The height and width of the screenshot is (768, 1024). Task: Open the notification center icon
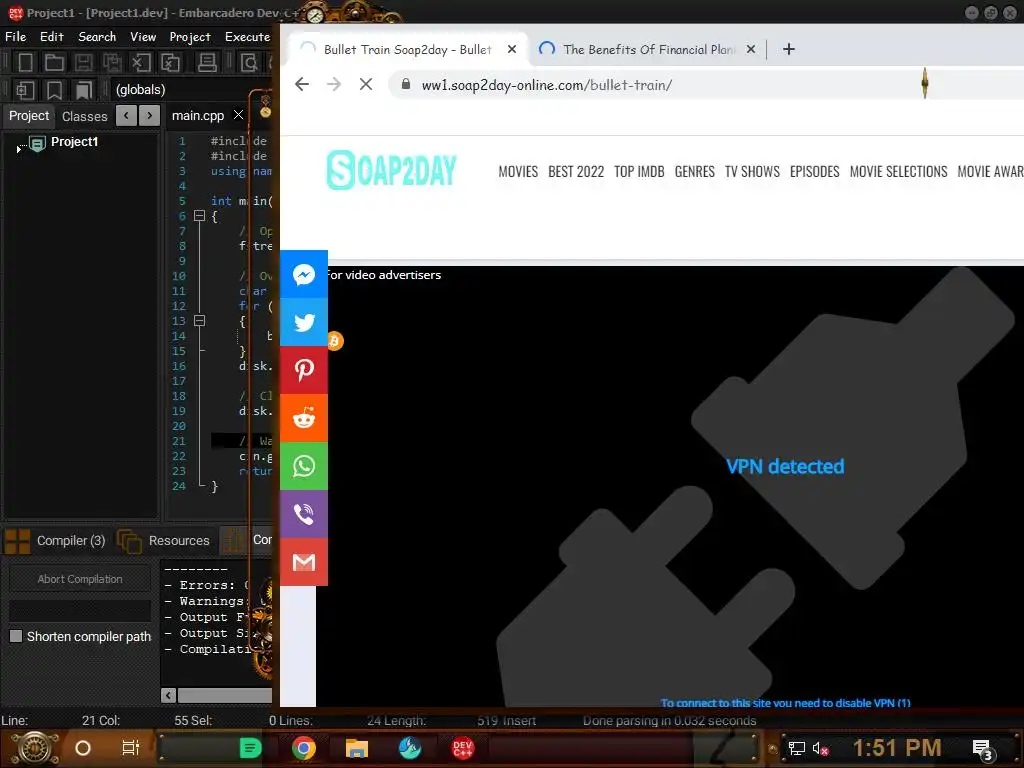coord(982,749)
